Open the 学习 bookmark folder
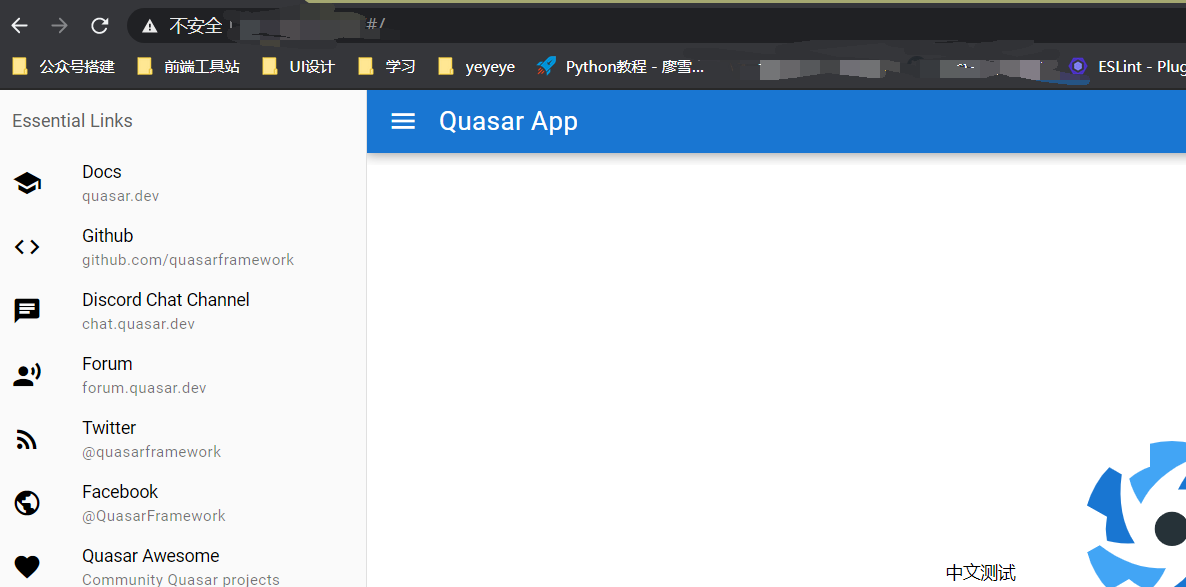The width and height of the screenshot is (1186, 587). [387, 67]
